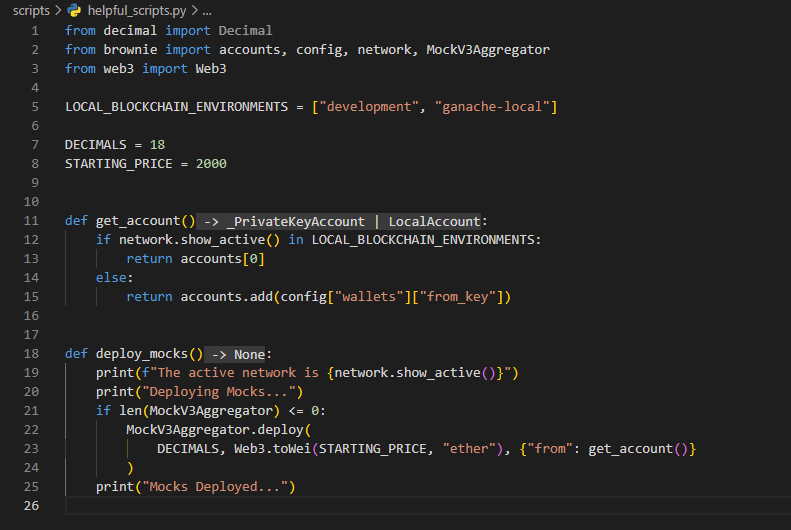Click 'accounts.add' call on line 15
Screen dimensions: 791x530
click(227, 297)
